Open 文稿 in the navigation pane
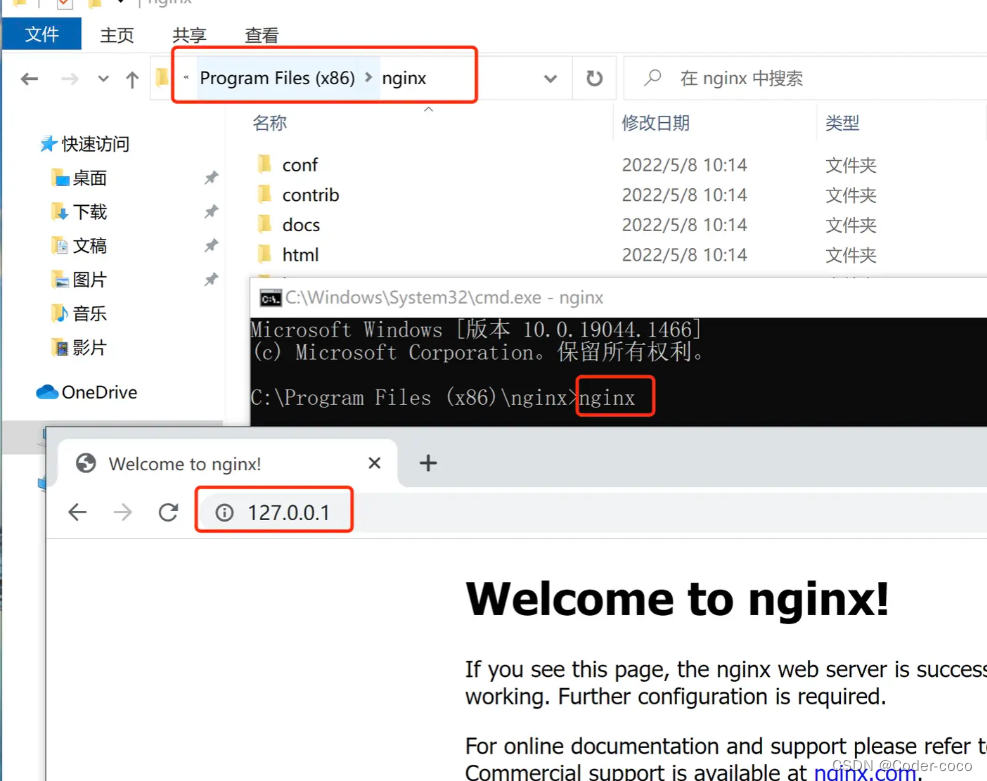 click(x=89, y=246)
